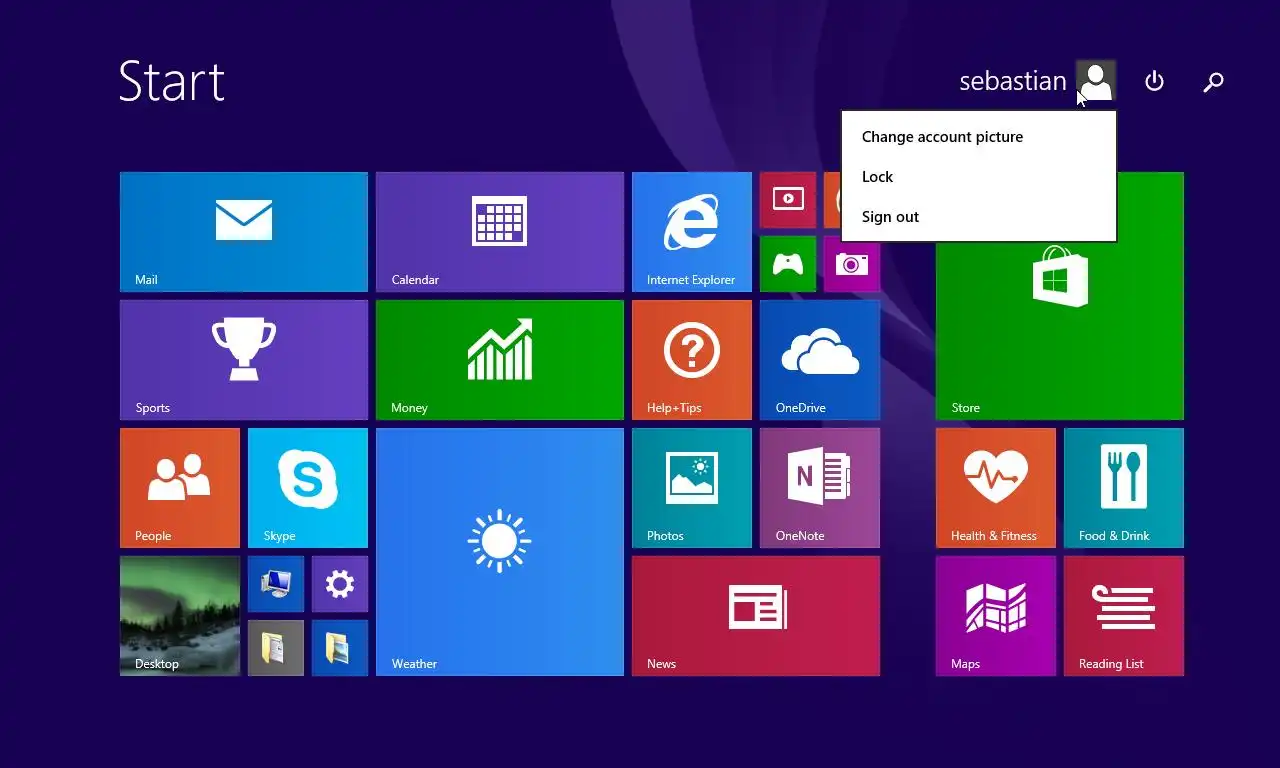The height and width of the screenshot is (768, 1280).
Task: Open the purple Camera tile
Action: click(852, 266)
